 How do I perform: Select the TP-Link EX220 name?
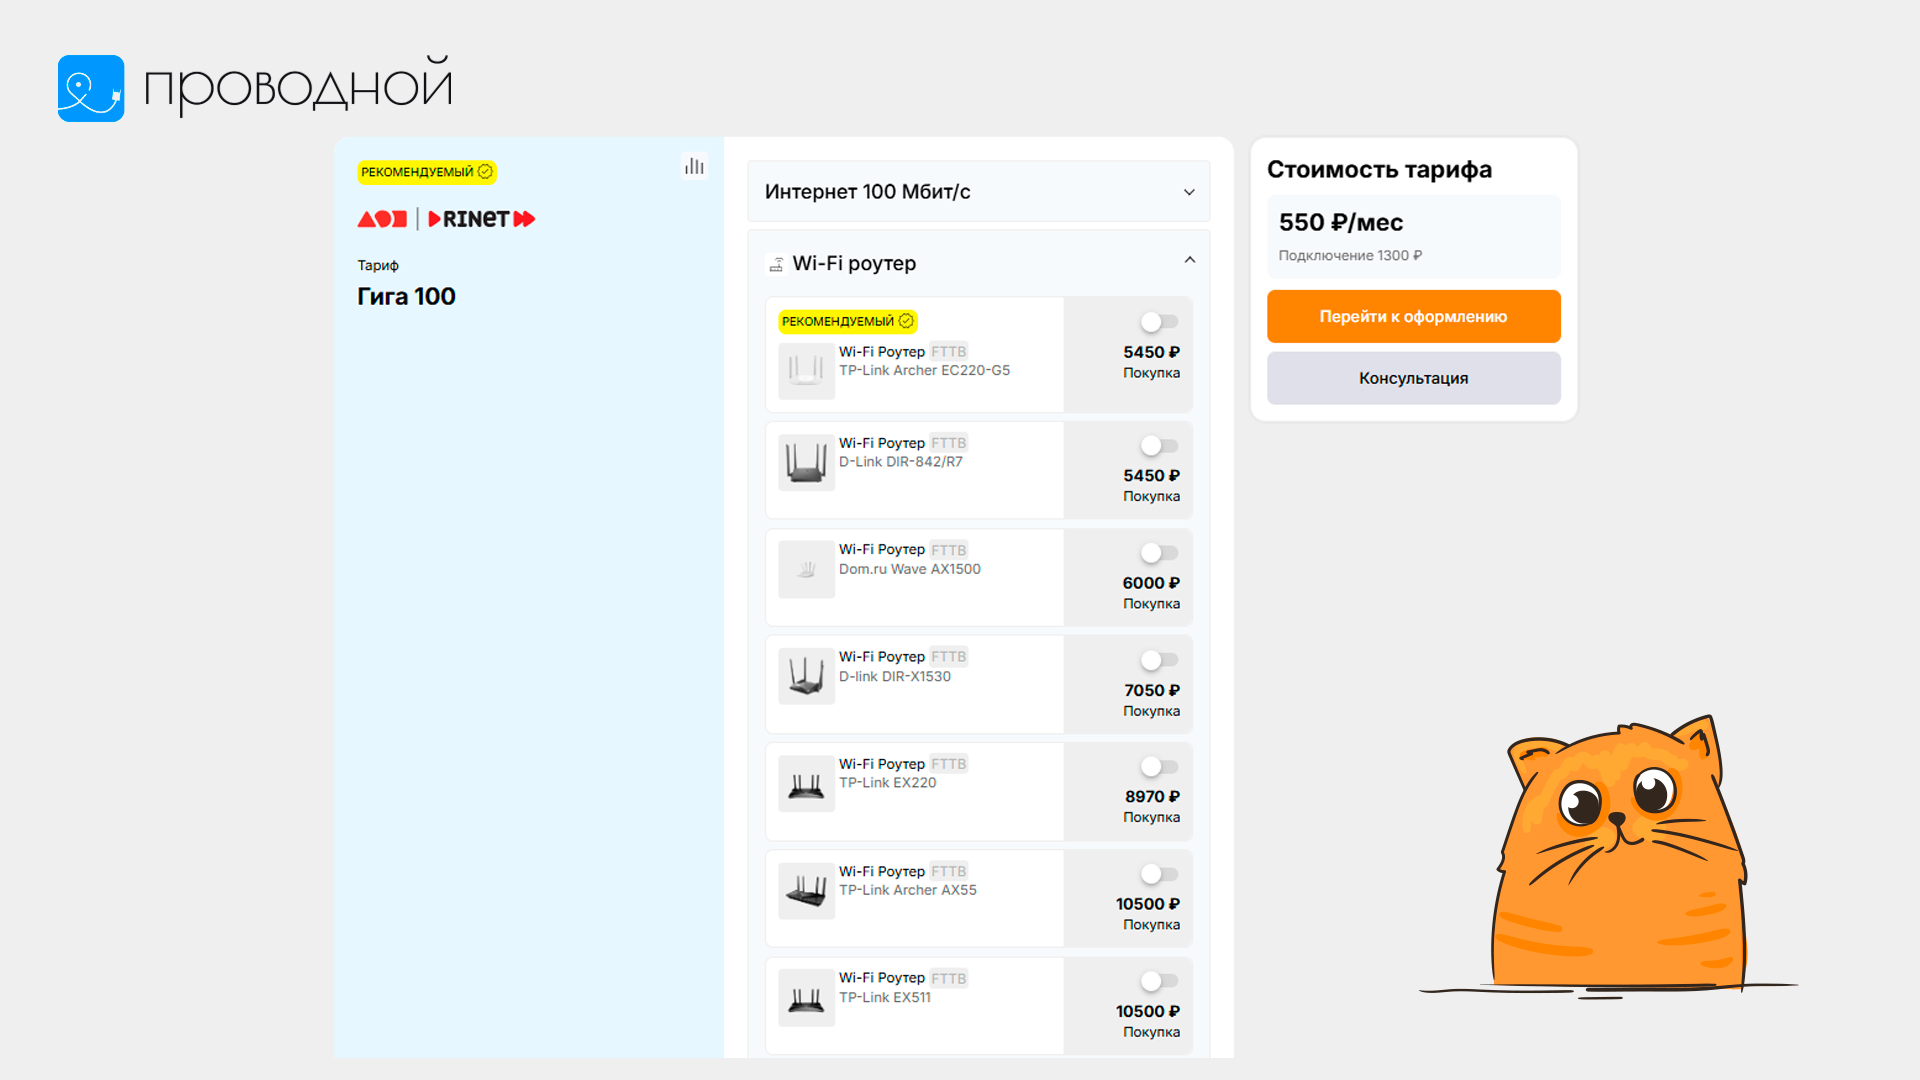(887, 783)
